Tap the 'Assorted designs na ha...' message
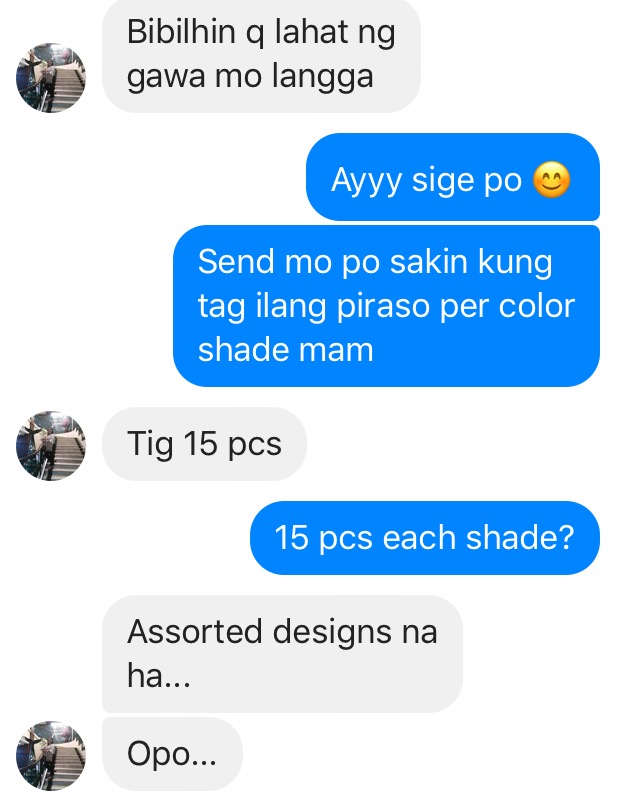 click(x=282, y=654)
